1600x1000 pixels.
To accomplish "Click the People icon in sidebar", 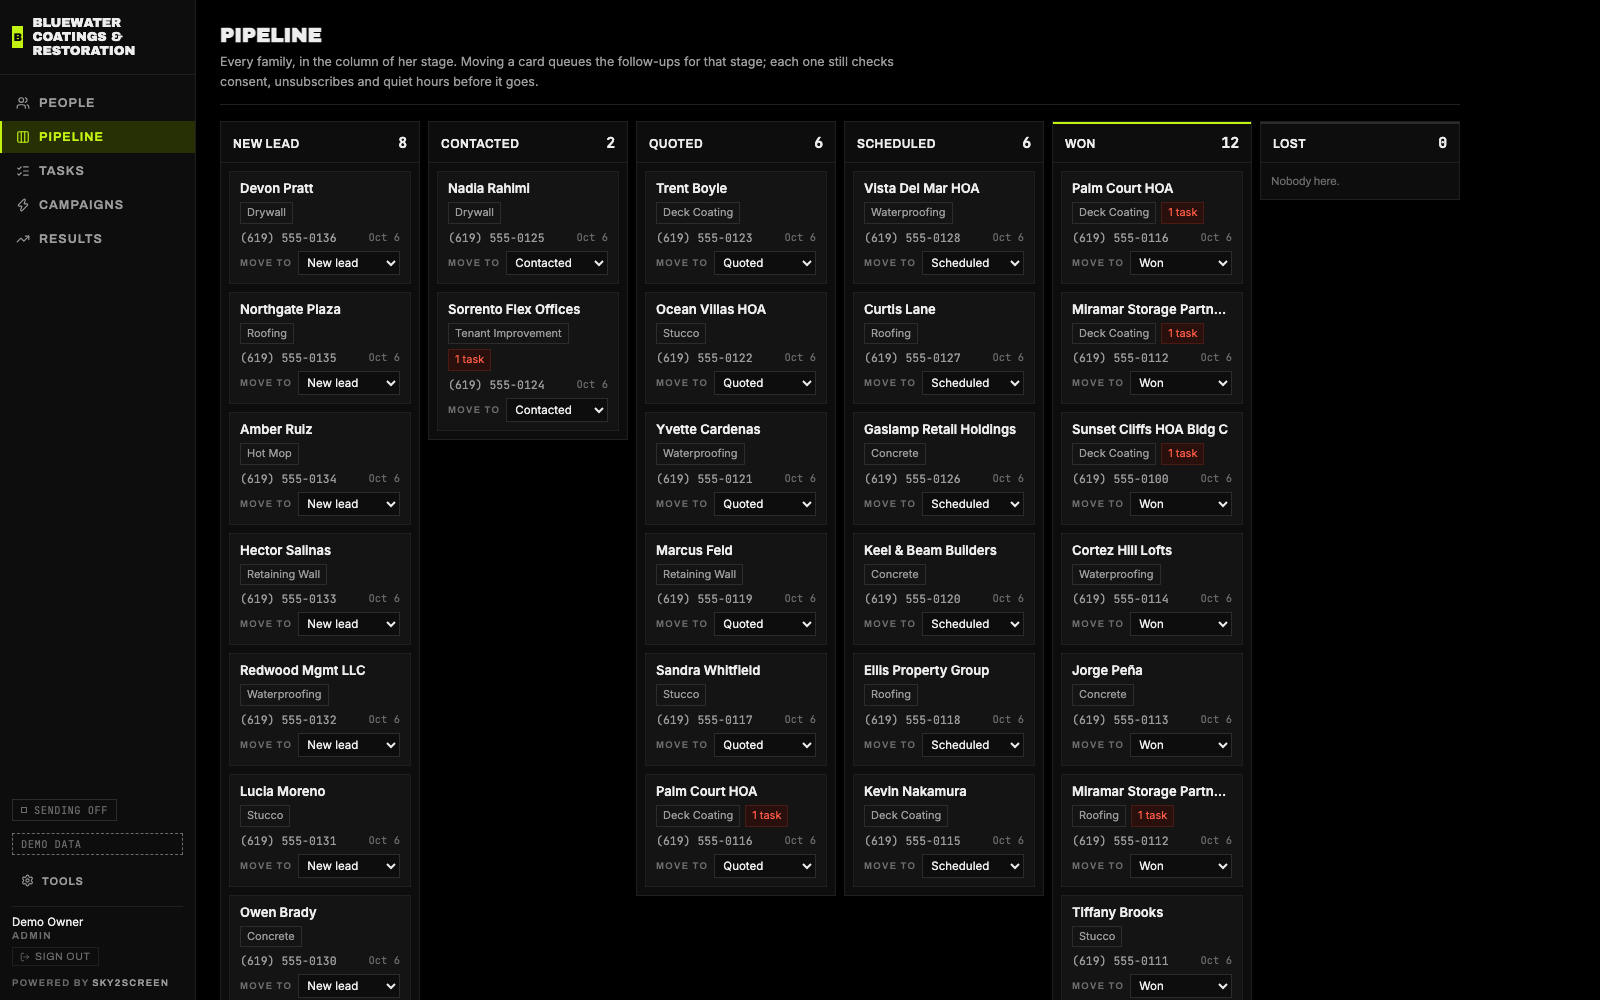I will (x=23, y=103).
